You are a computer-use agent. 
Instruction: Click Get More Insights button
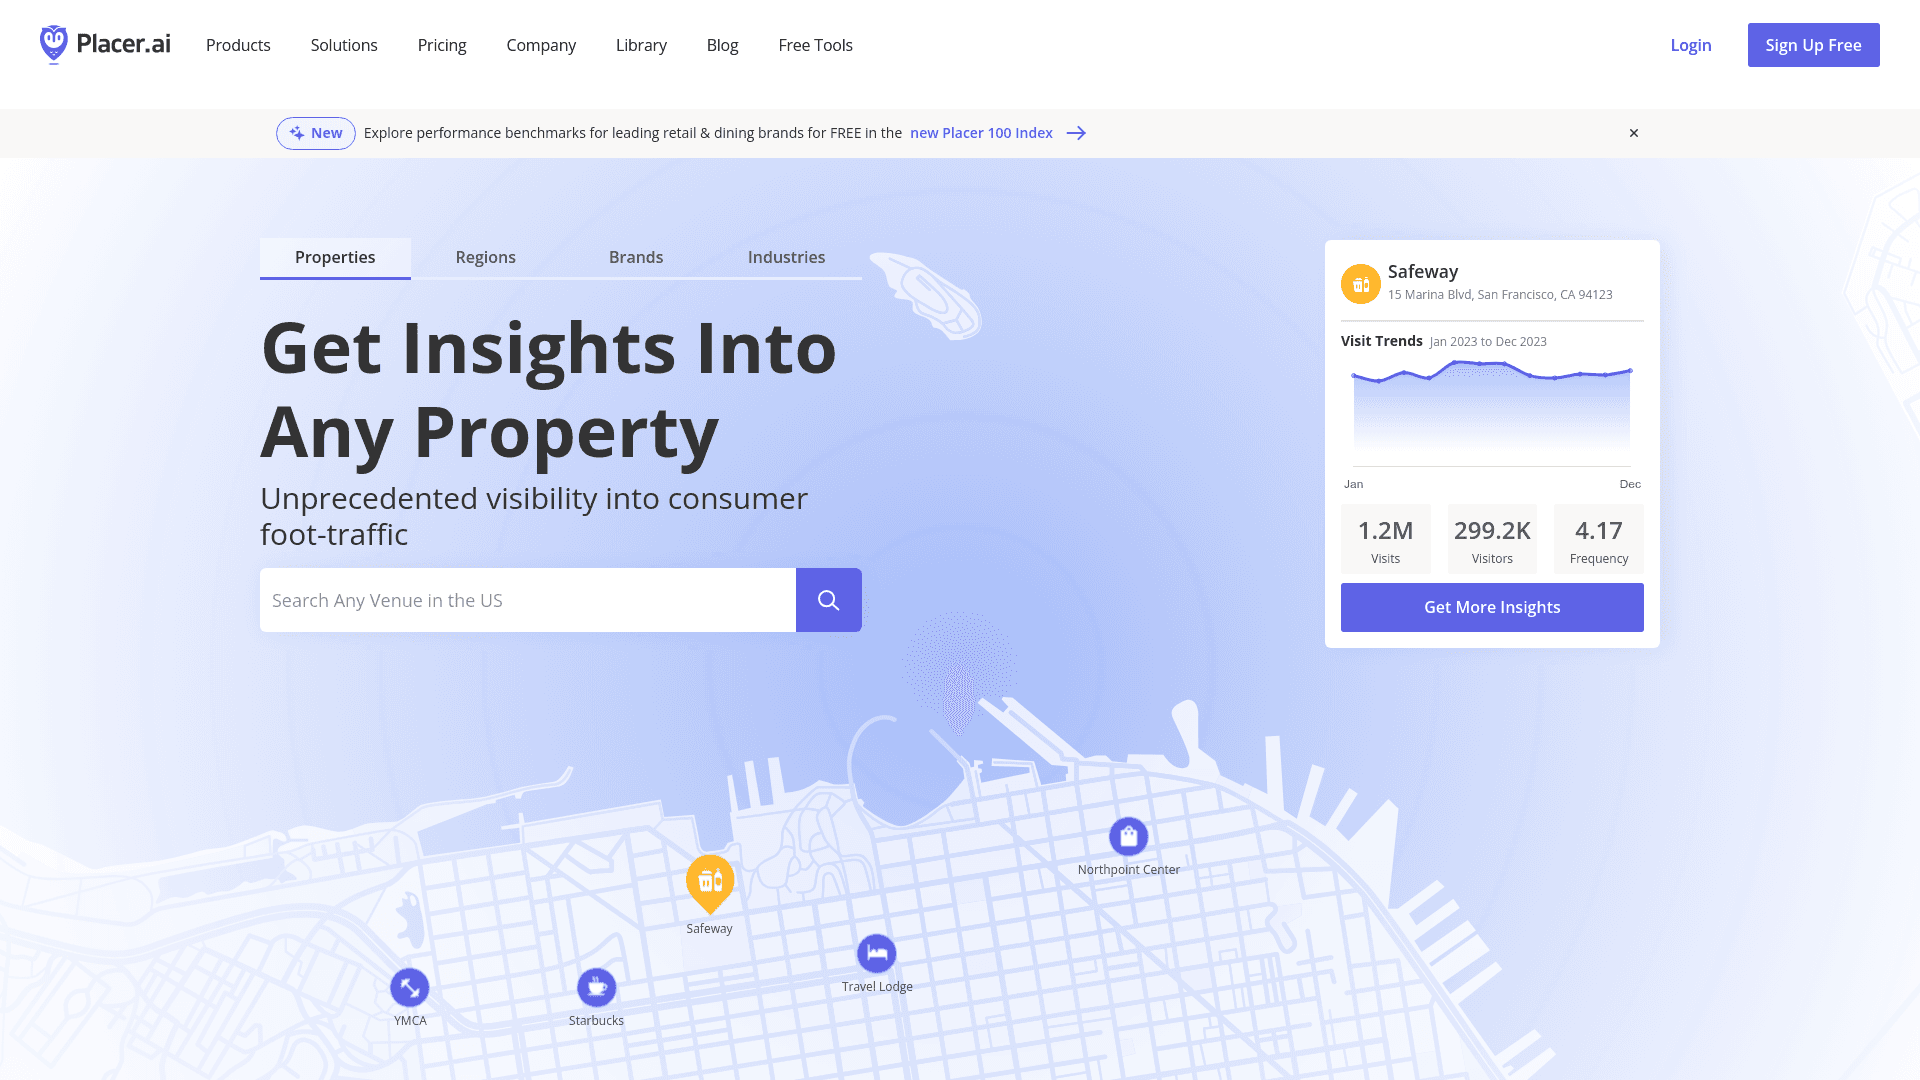click(1492, 607)
